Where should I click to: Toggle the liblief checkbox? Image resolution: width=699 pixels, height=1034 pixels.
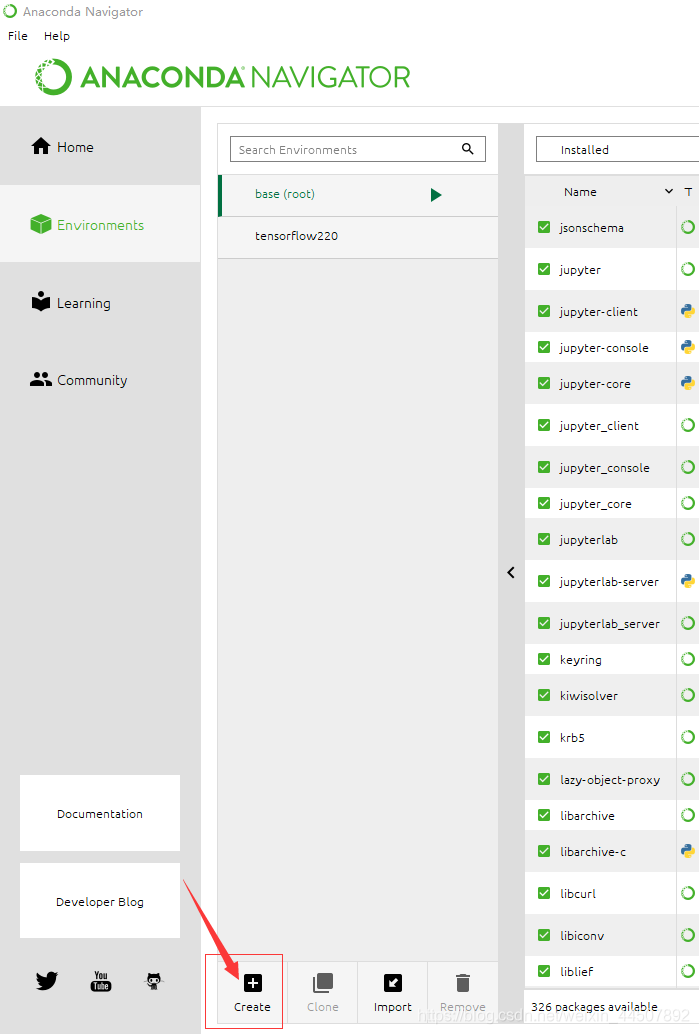point(544,971)
